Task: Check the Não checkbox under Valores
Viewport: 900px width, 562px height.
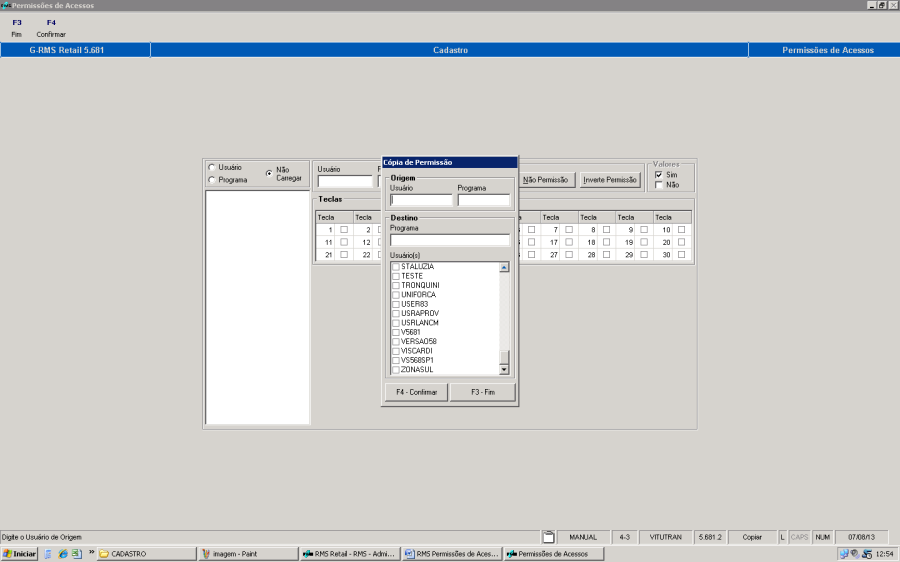Action: coord(658,185)
